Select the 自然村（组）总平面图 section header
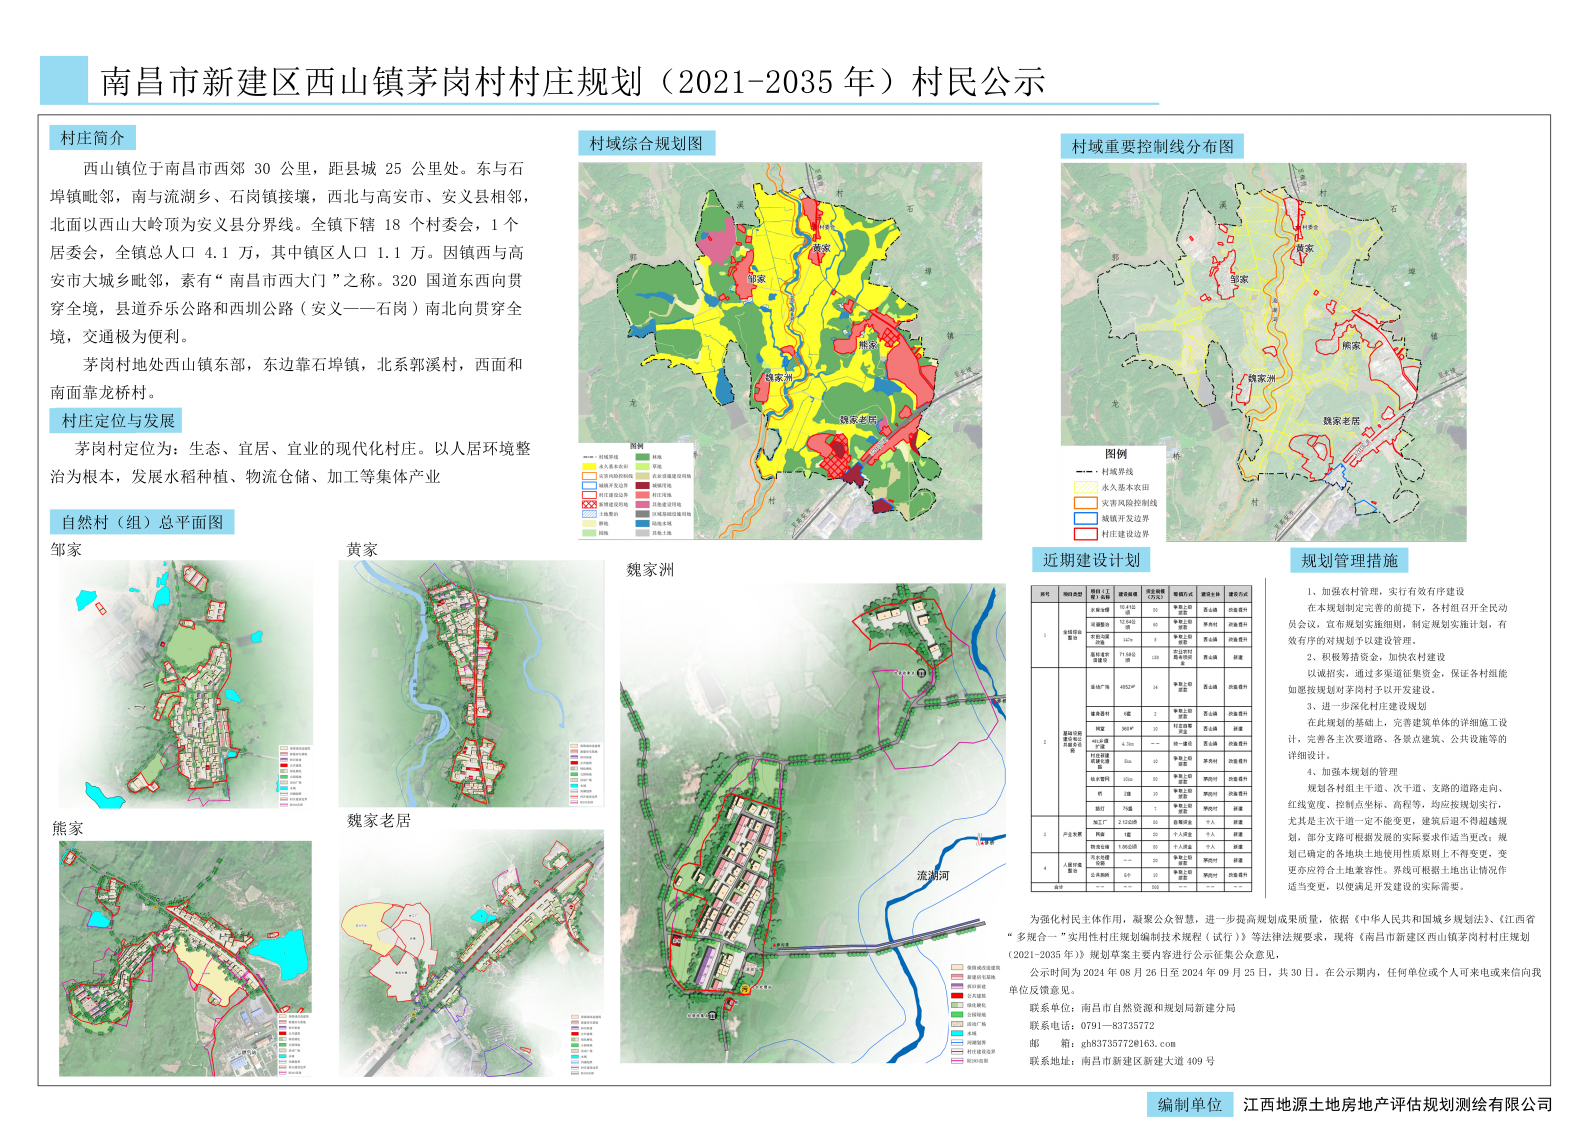The width and height of the screenshot is (1587, 1123). pos(142,522)
